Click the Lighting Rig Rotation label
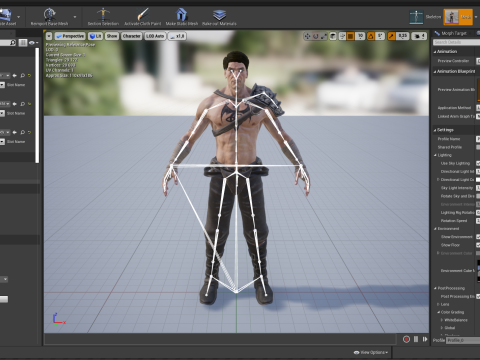Viewport: 480px width, 360px height. (457, 213)
